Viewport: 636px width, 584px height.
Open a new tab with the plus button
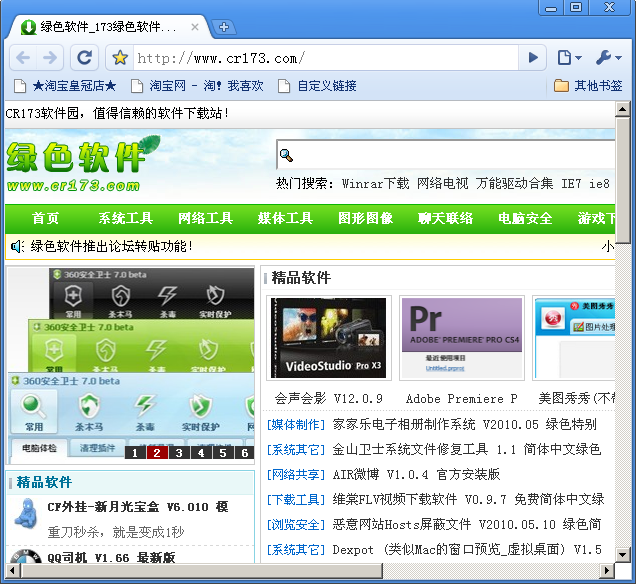pos(224,27)
